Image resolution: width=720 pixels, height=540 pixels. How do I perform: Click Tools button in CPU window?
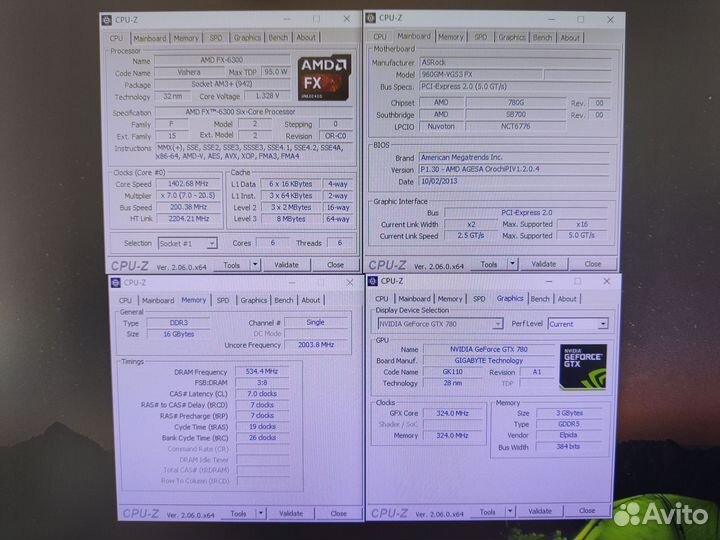[x=232, y=265]
